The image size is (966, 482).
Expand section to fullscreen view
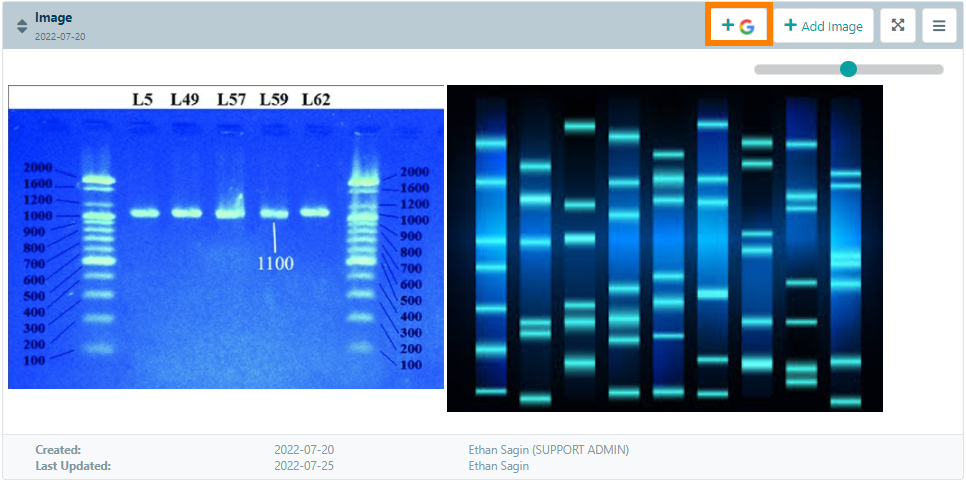click(x=898, y=25)
